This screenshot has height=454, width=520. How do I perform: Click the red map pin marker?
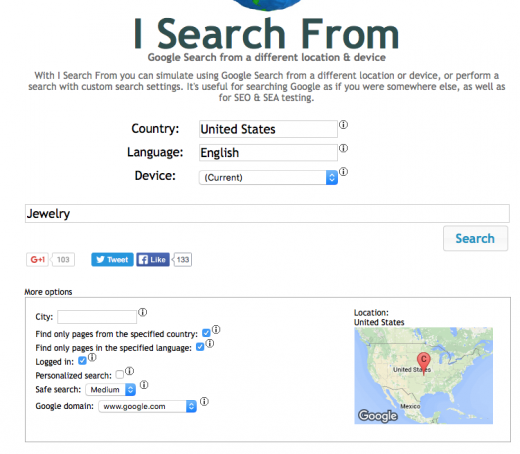424,363
